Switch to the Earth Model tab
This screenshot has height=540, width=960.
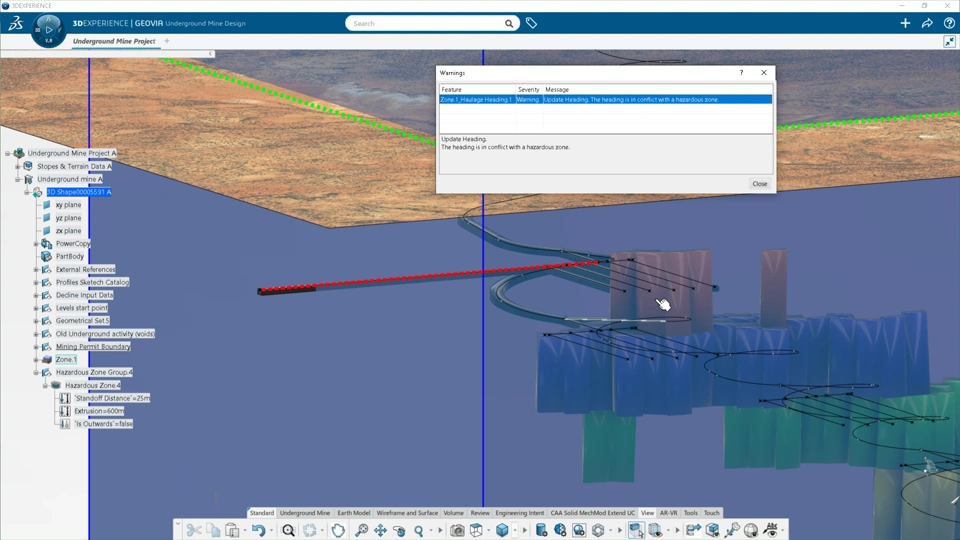coord(353,513)
